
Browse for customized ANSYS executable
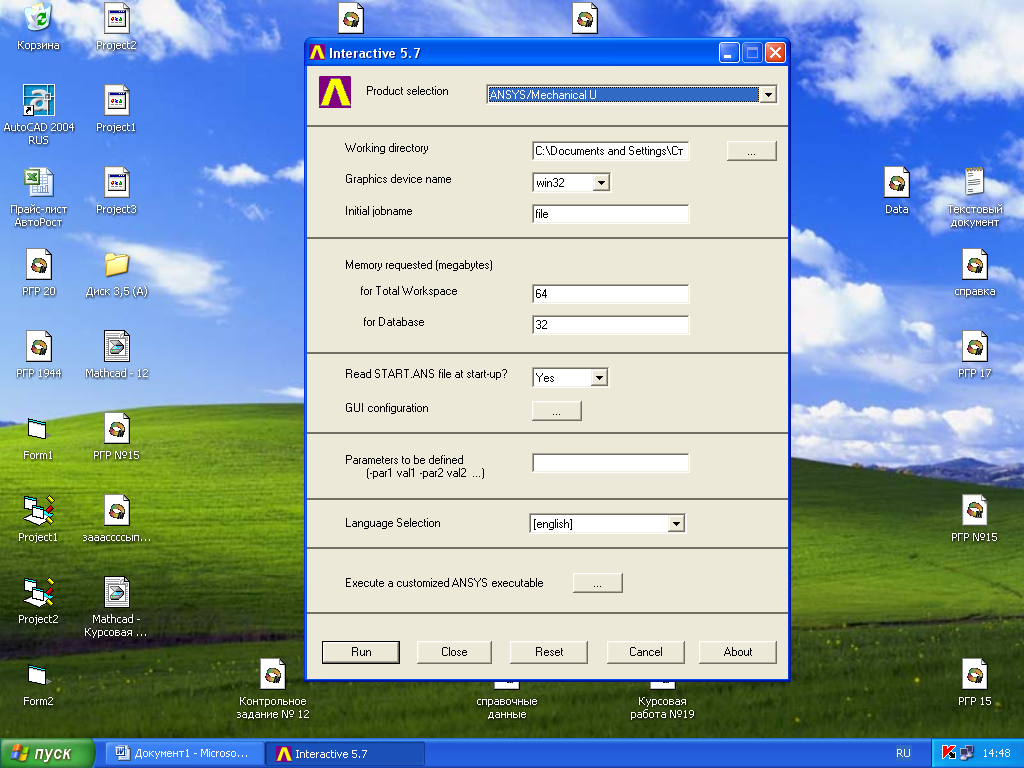[x=598, y=583]
